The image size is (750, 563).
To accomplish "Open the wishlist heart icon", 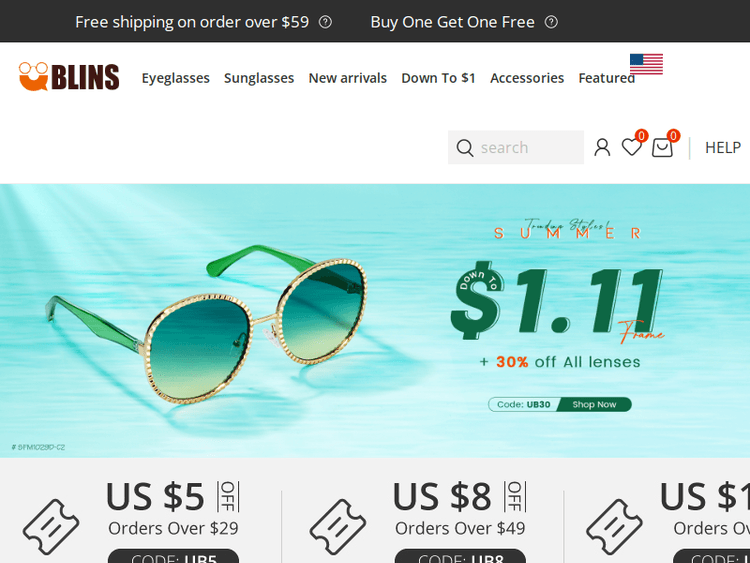I will click(x=631, y=146).
